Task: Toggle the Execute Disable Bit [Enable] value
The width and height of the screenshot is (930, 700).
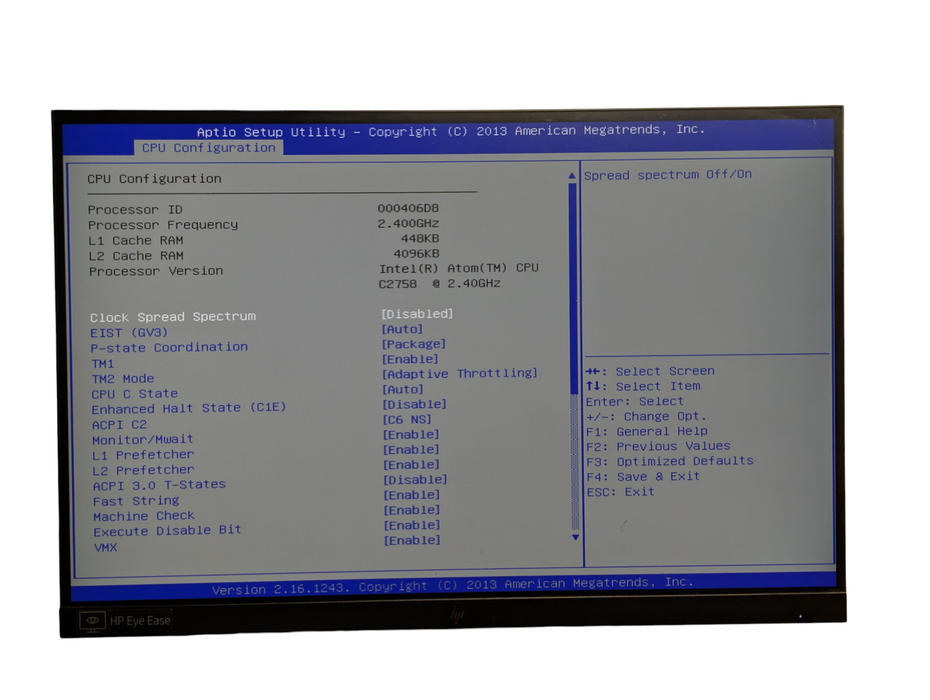Action: 412,525
